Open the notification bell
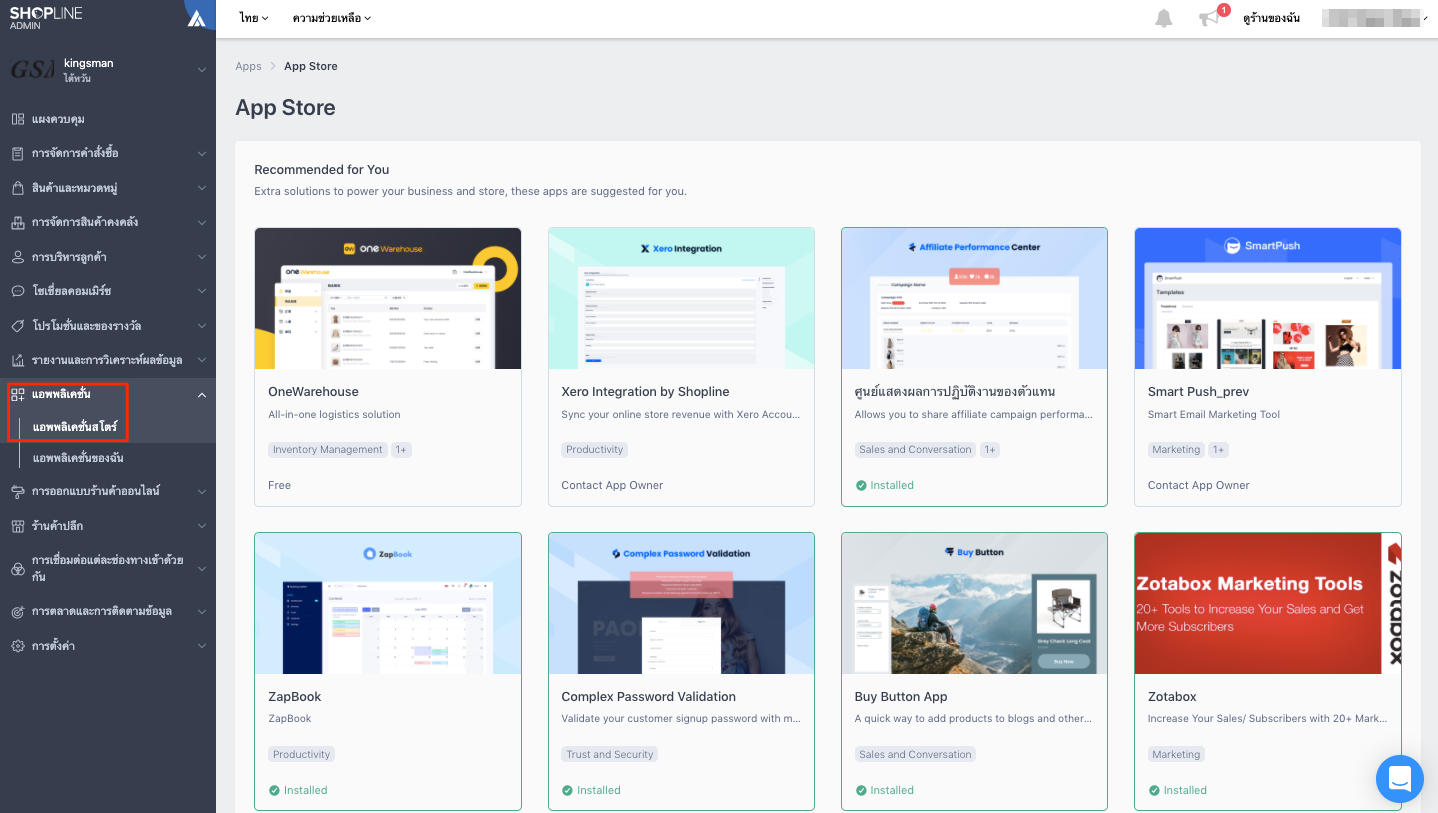The height and width of the screenshot is (813, 1438). click(1163, 18)
